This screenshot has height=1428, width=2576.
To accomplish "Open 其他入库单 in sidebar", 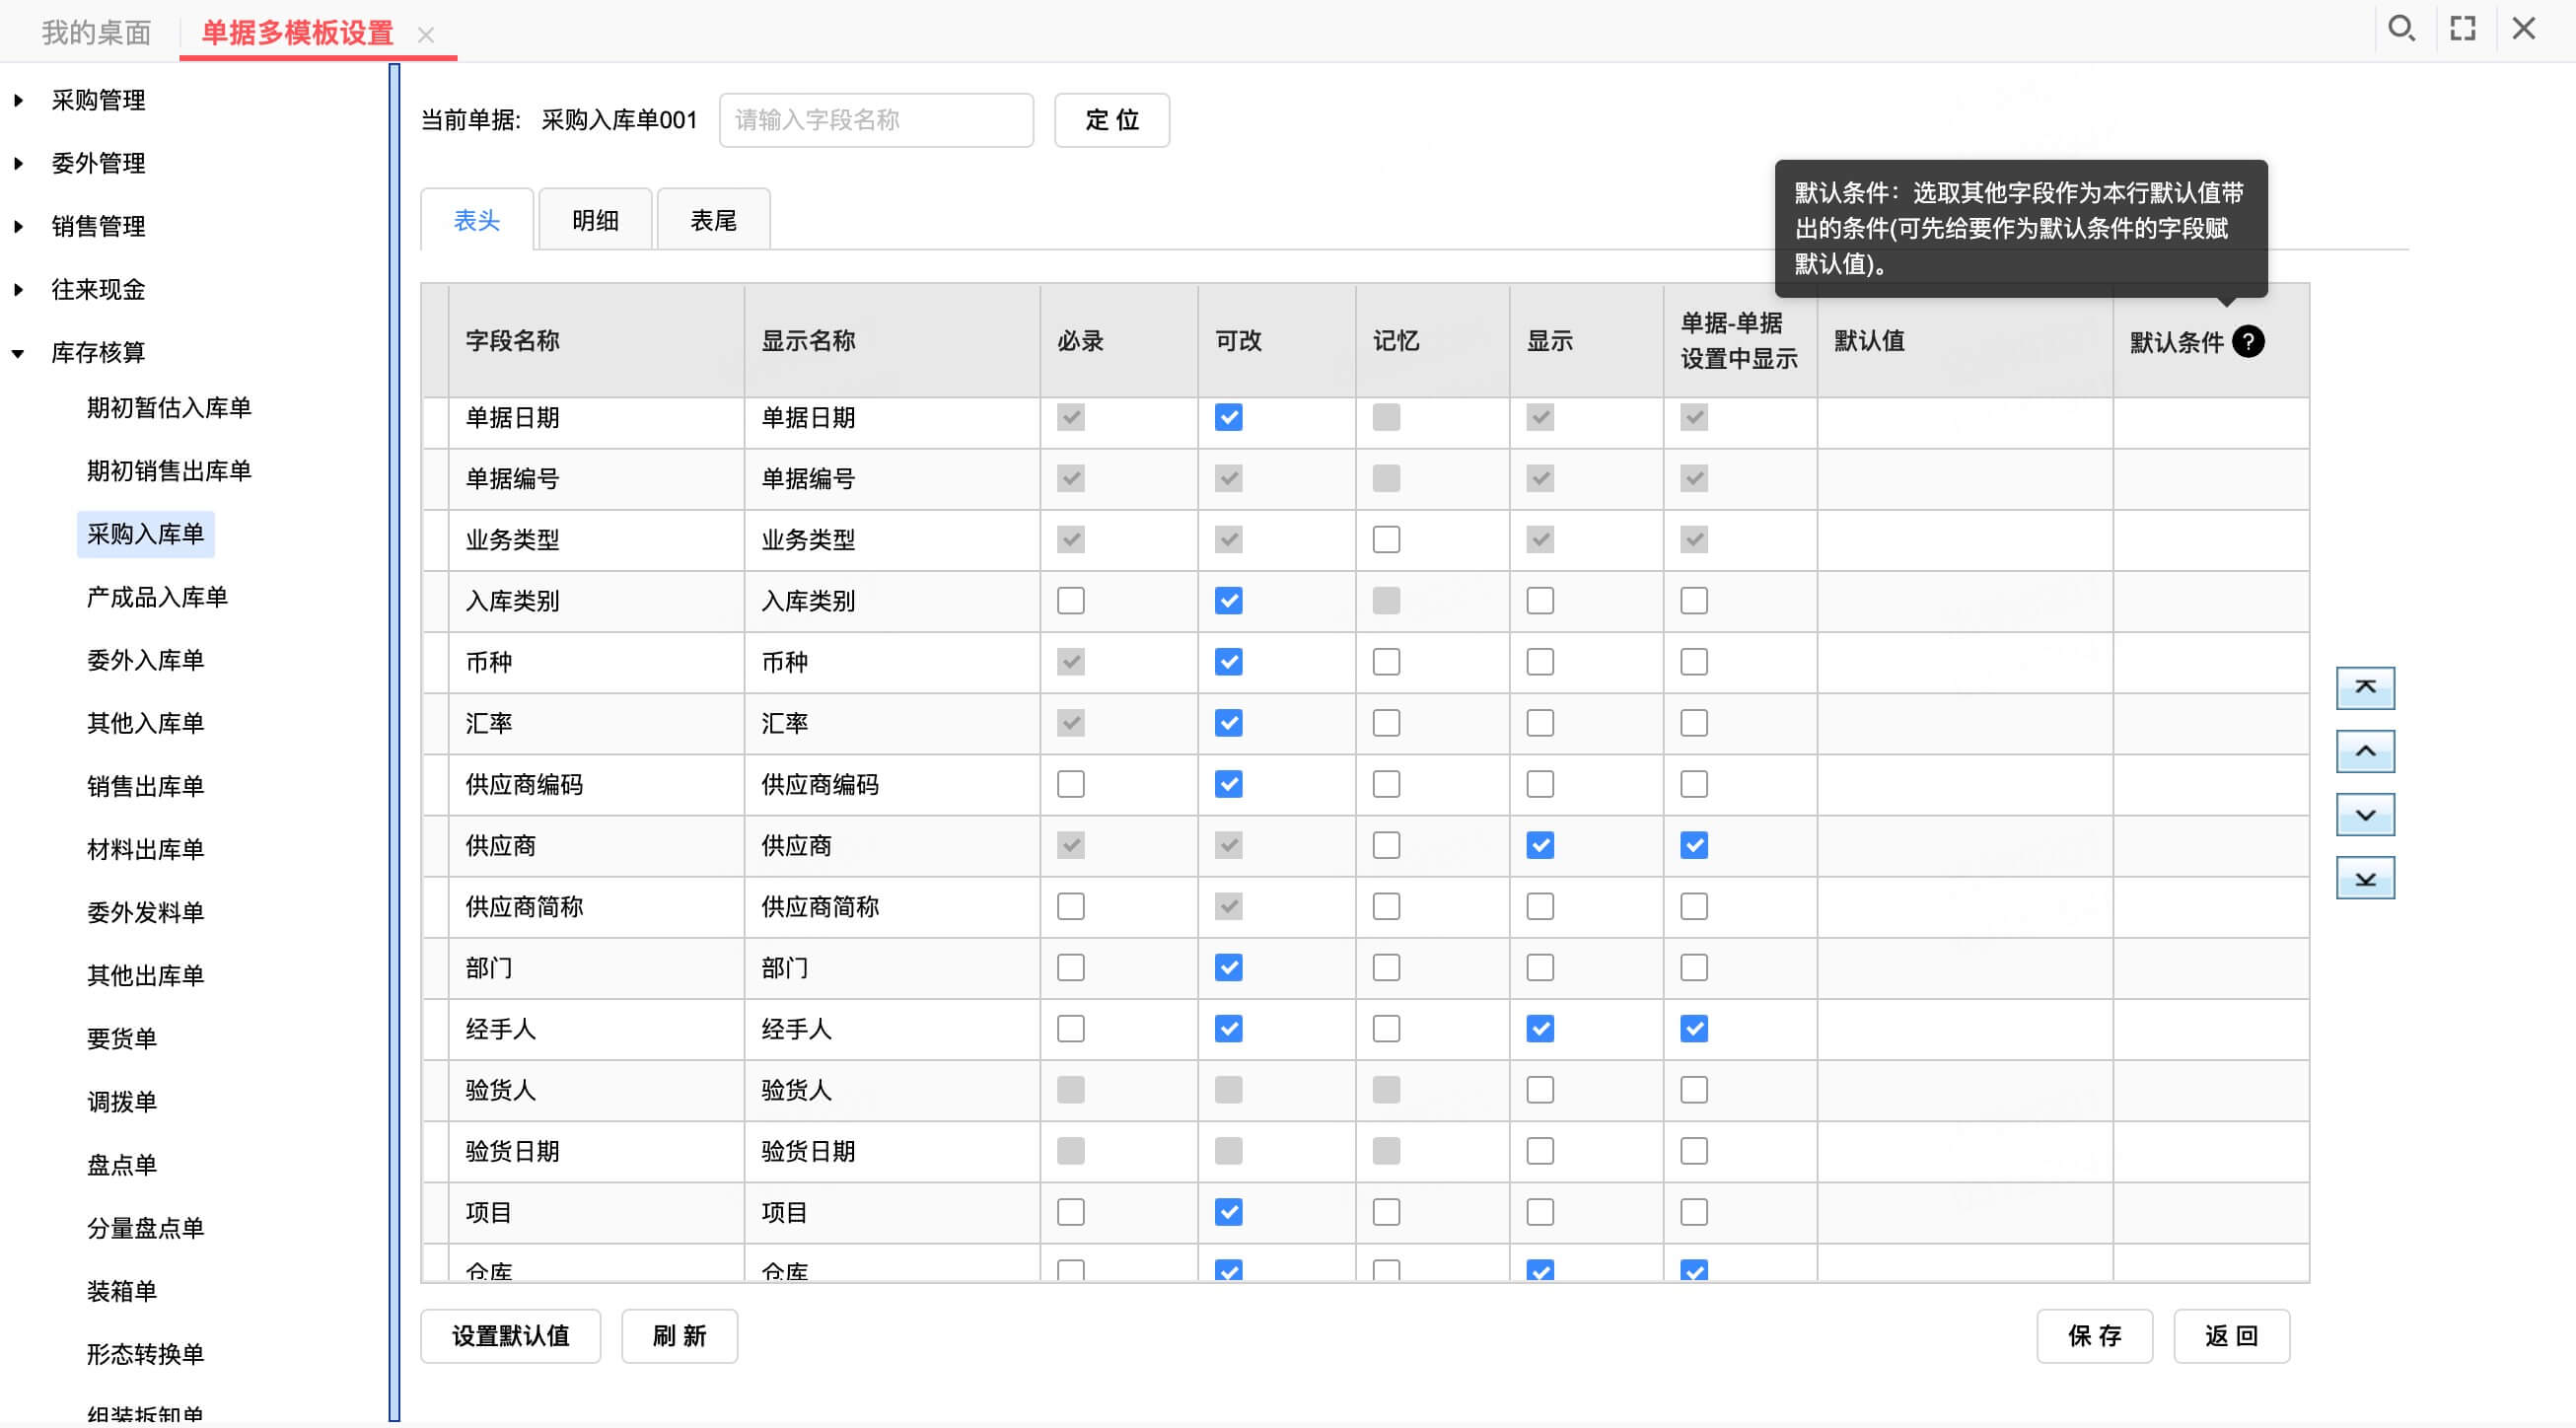I will pyautogui.click(x=145, y=723).
